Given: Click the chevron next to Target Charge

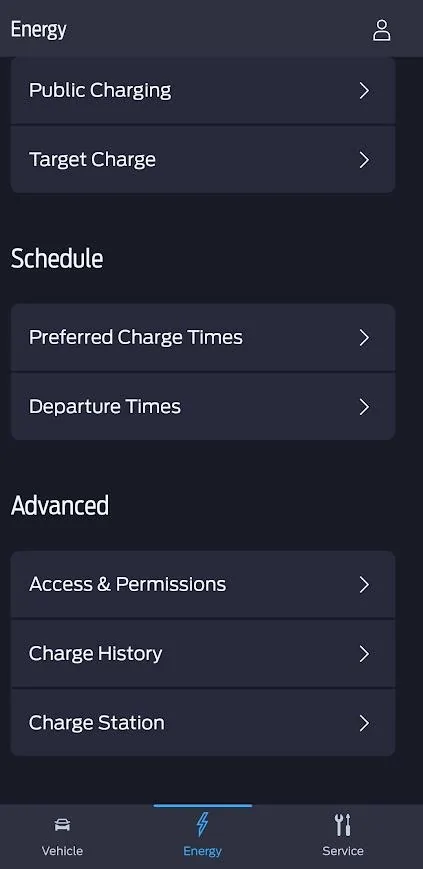Looking at the screenshot, I should tap(364, 160).
